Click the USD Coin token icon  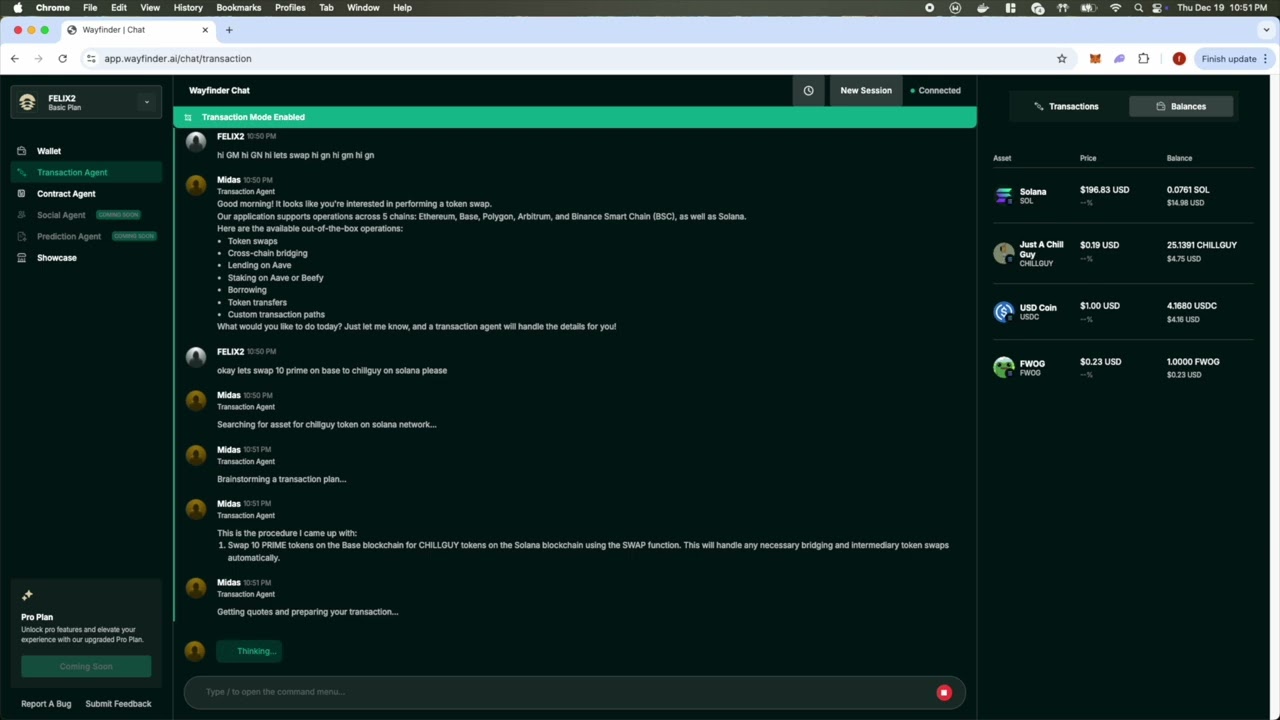pos(1003,312)
